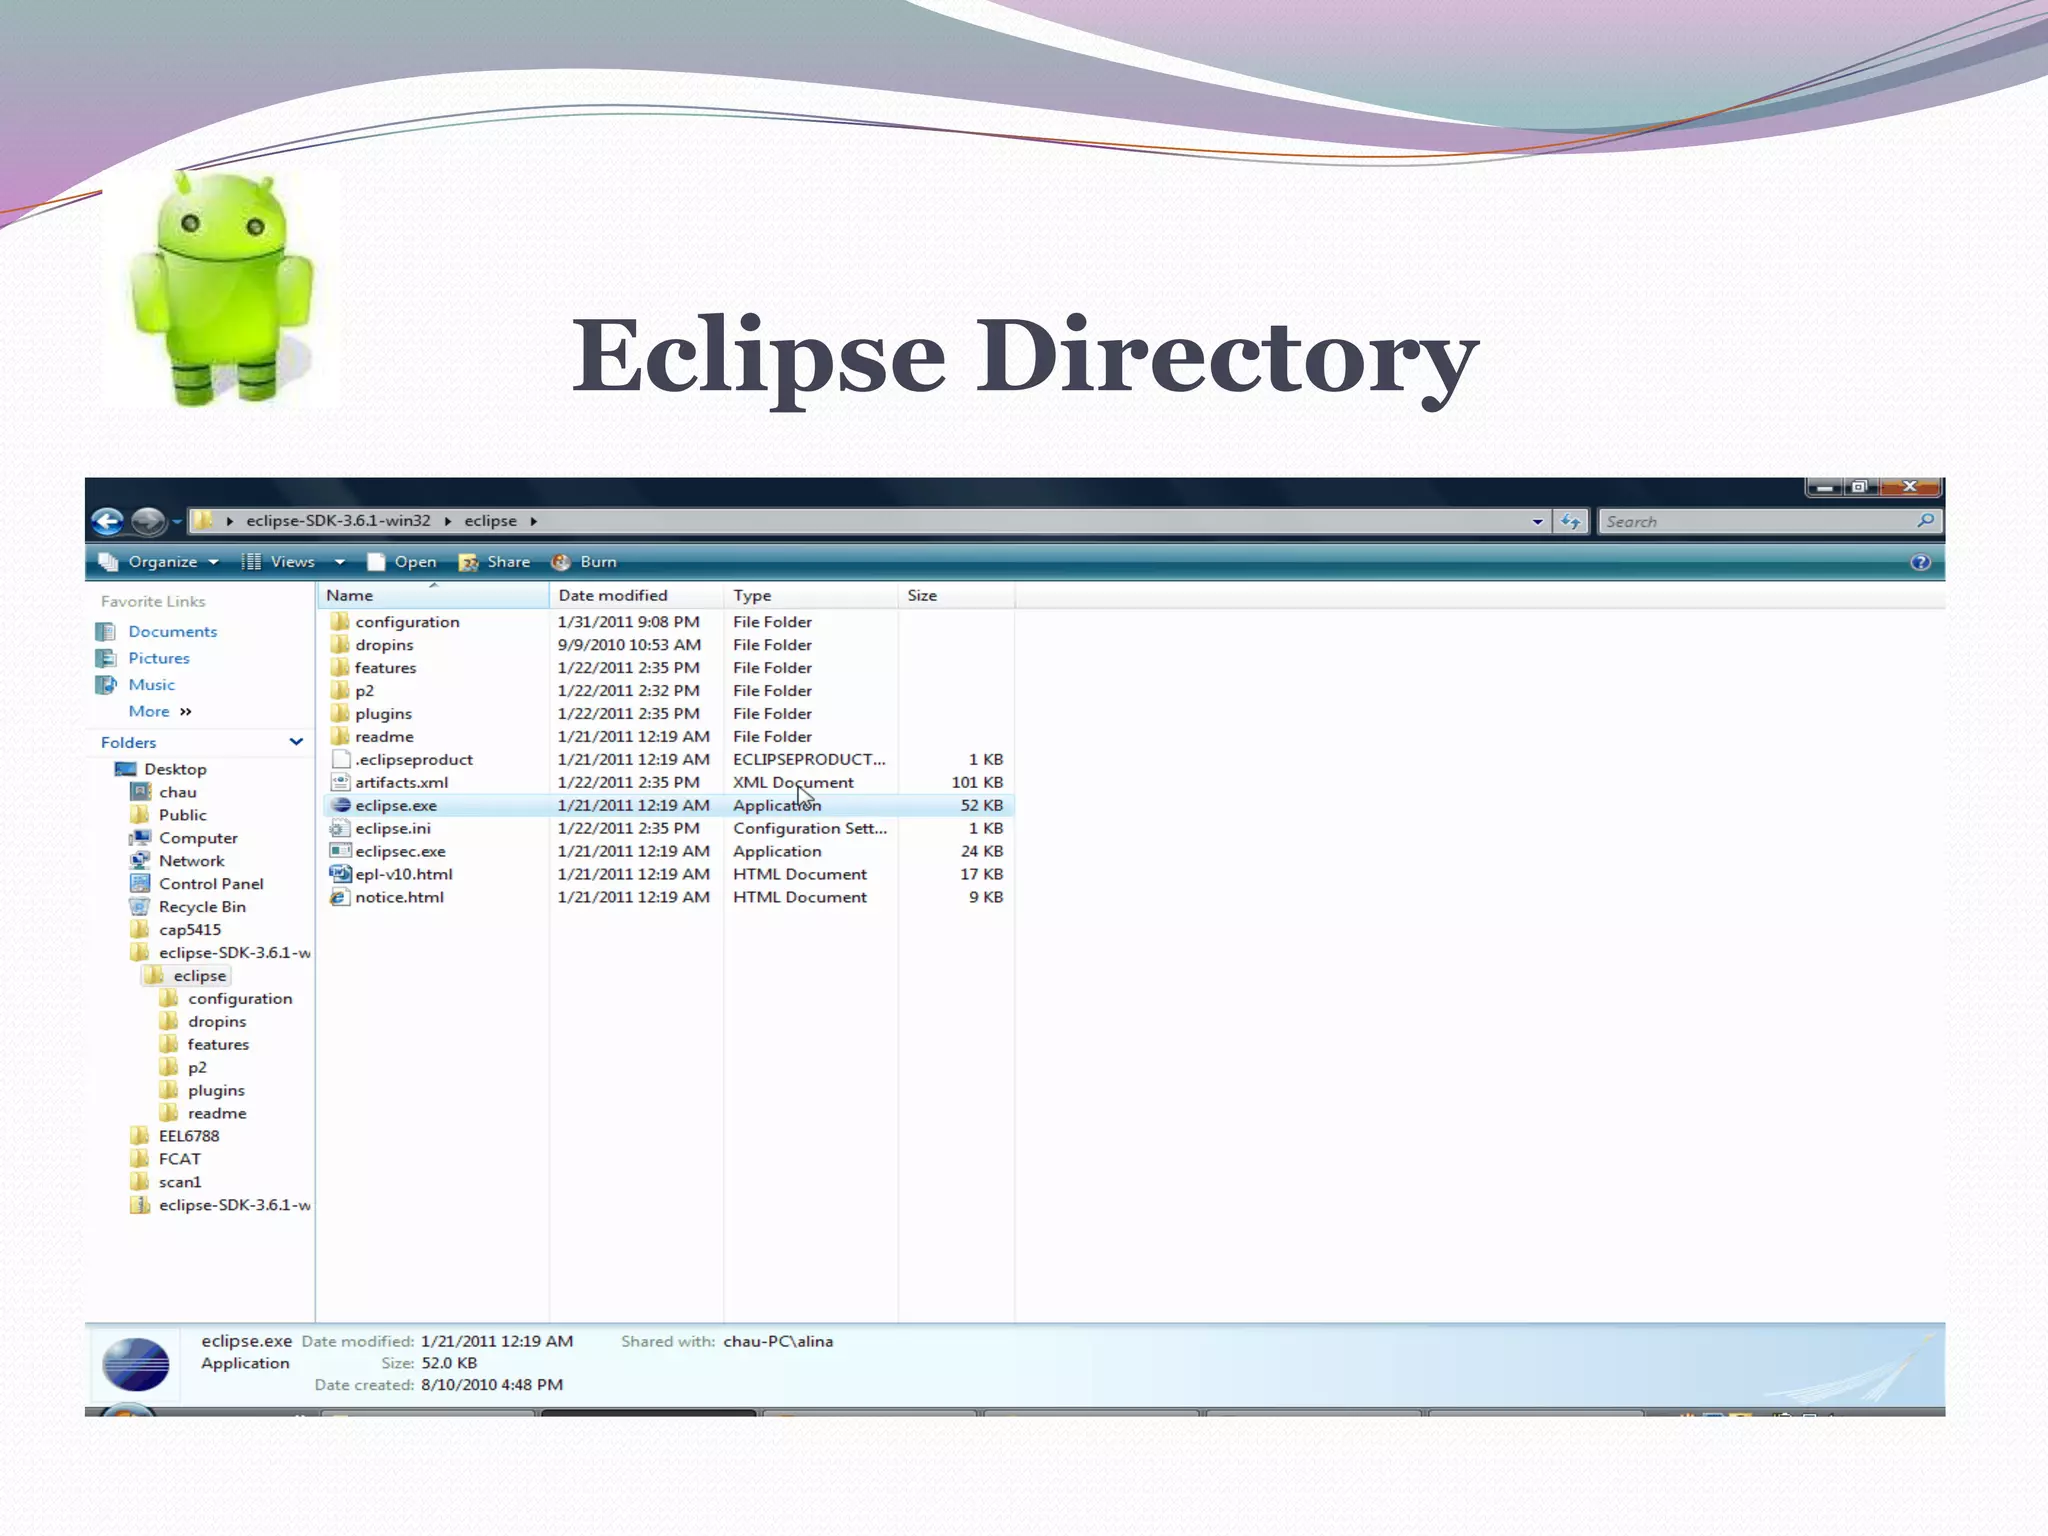Image resolution: width=2048 pixels, height=1536 pixels.
Task: Sort by the Type column header
Action: pos(811,595)
